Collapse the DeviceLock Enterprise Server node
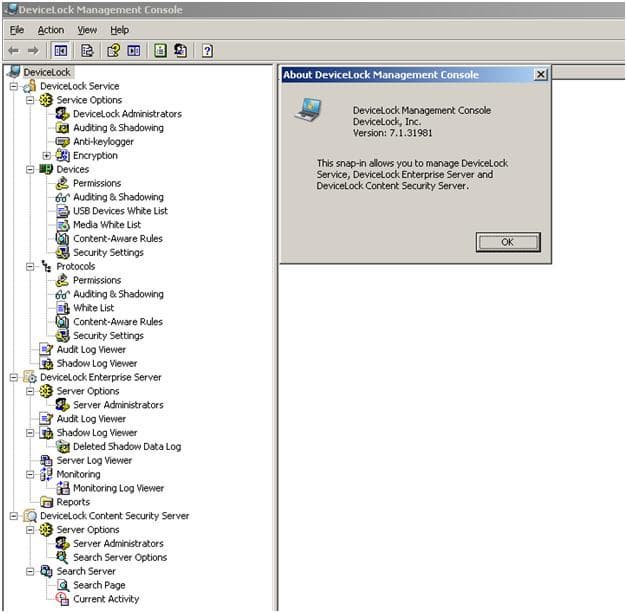Image resolution: width=627 pixels, height=613 pixels. pyautogui.click(x=14, y=377)
